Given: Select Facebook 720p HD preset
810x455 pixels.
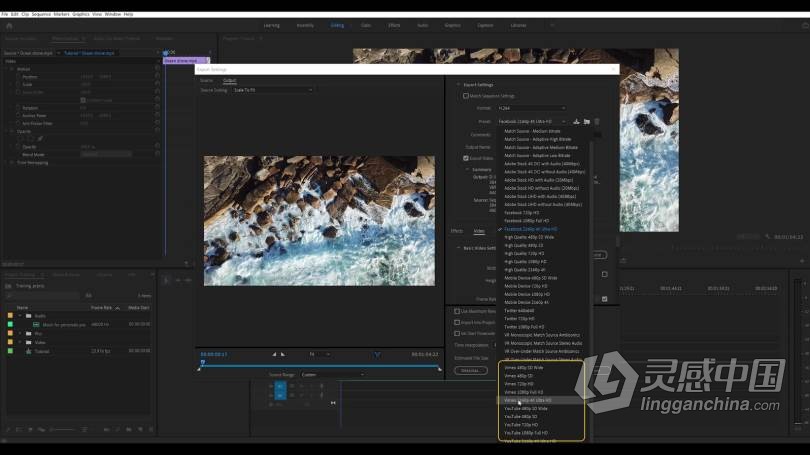Looking at the screenshot, I should (521, 213).
